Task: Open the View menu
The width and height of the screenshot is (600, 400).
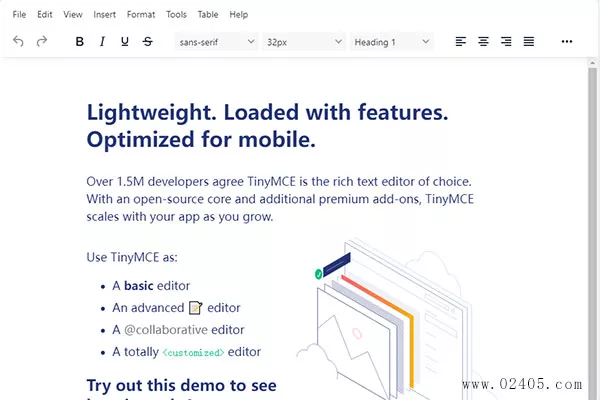Action: [73, 15]
